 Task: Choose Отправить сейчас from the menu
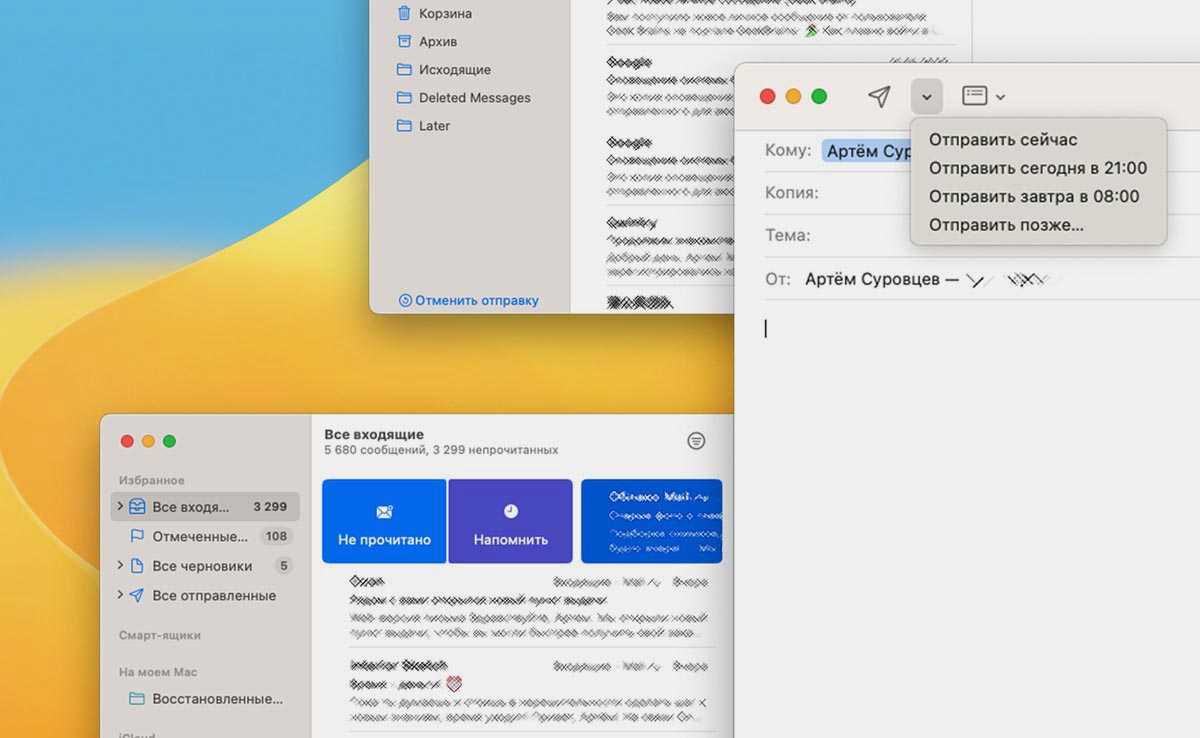click(x=1002, y=140)
